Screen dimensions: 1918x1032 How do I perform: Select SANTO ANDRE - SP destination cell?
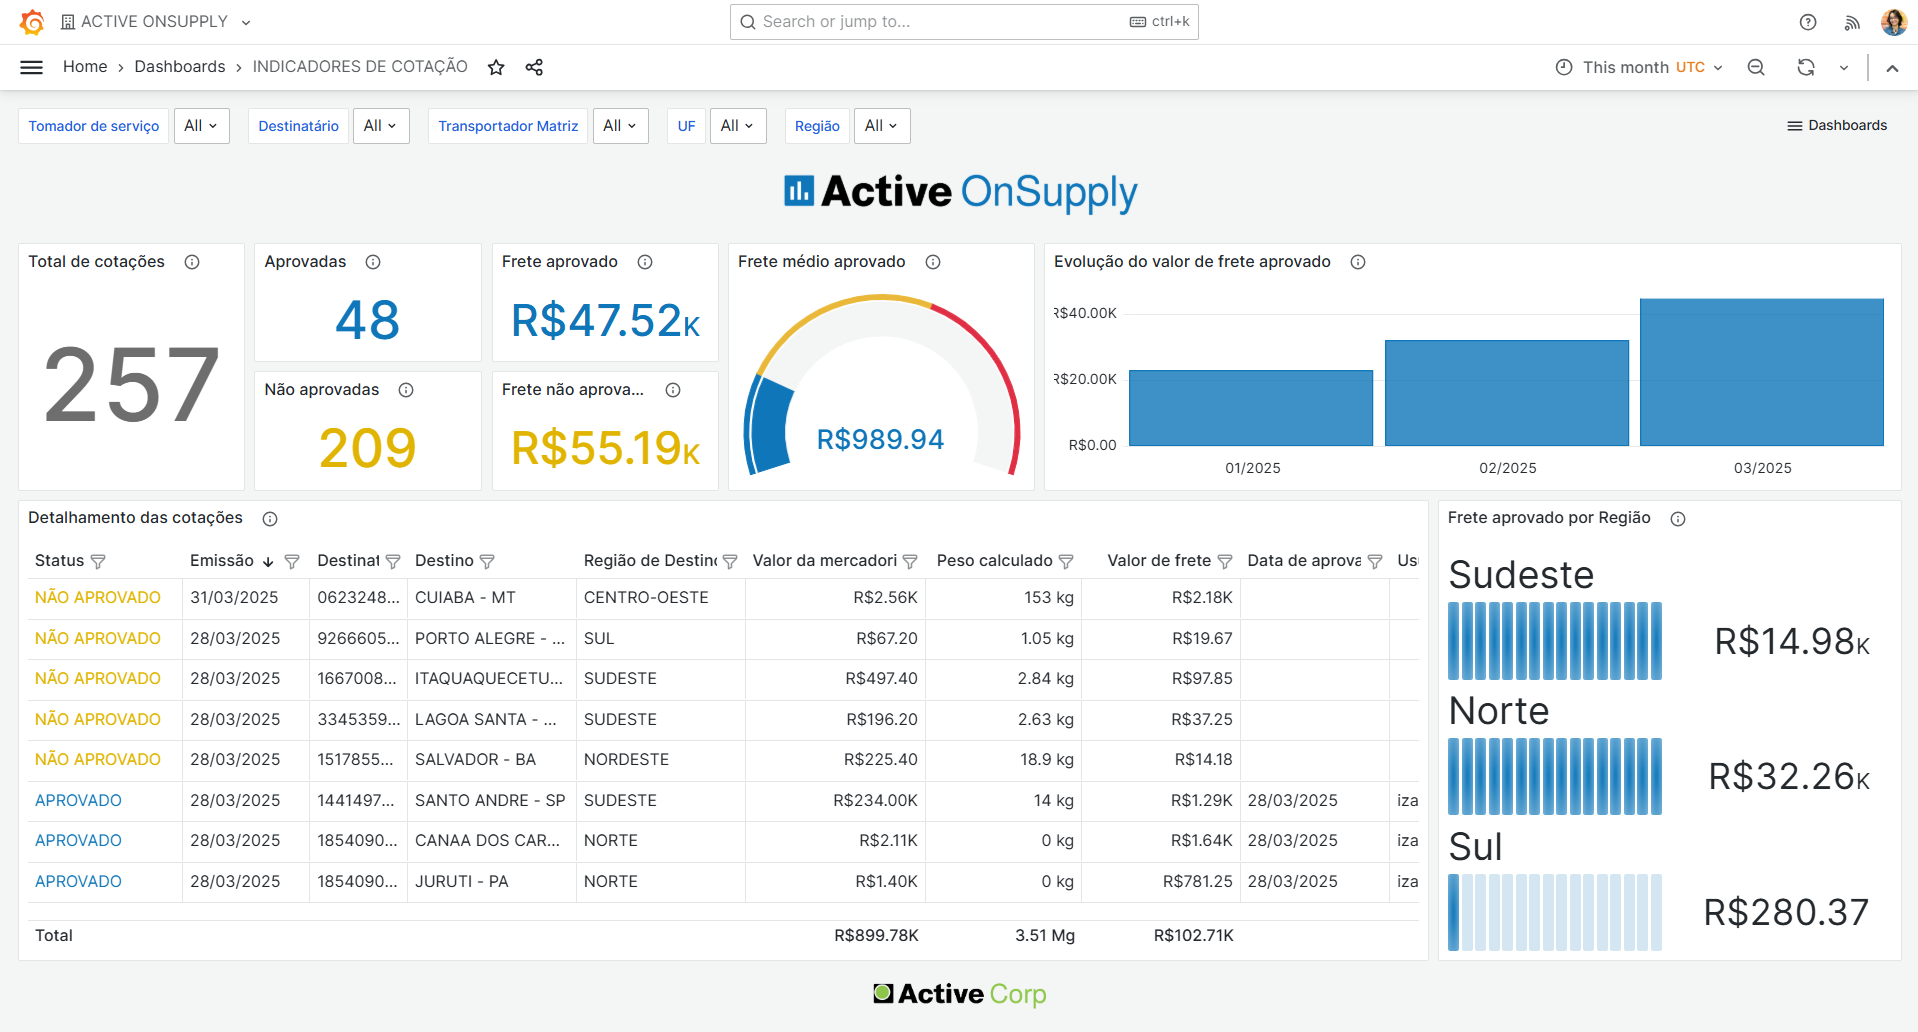click(x=491, y=801)
